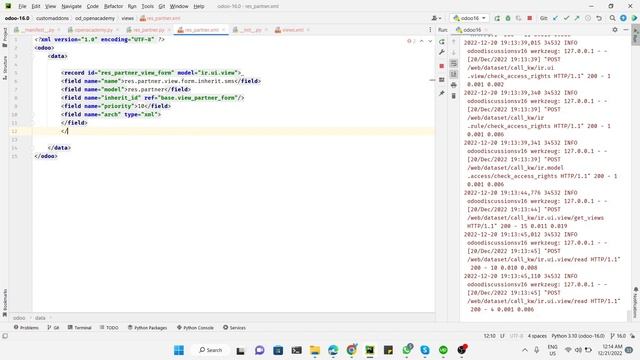
Task: Open the Skype taskbar icon
Action: [x=425, y=350]
